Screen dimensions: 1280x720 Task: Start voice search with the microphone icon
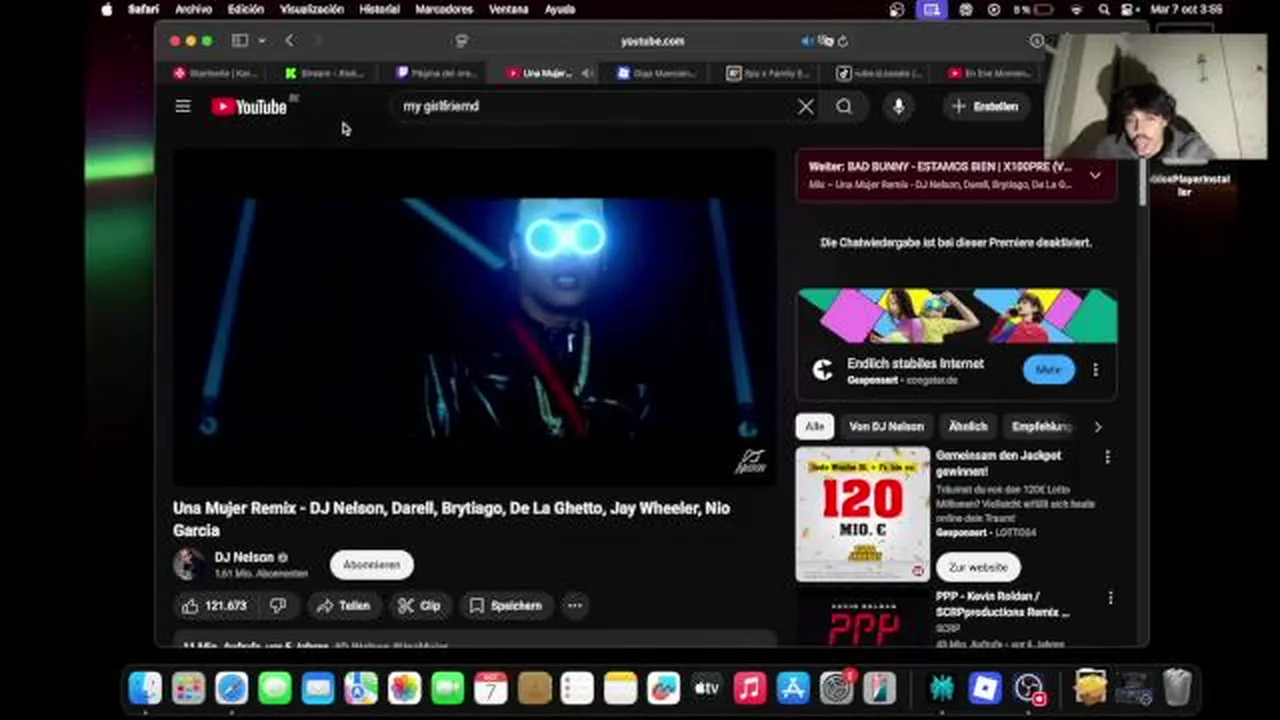coord(898,106)
